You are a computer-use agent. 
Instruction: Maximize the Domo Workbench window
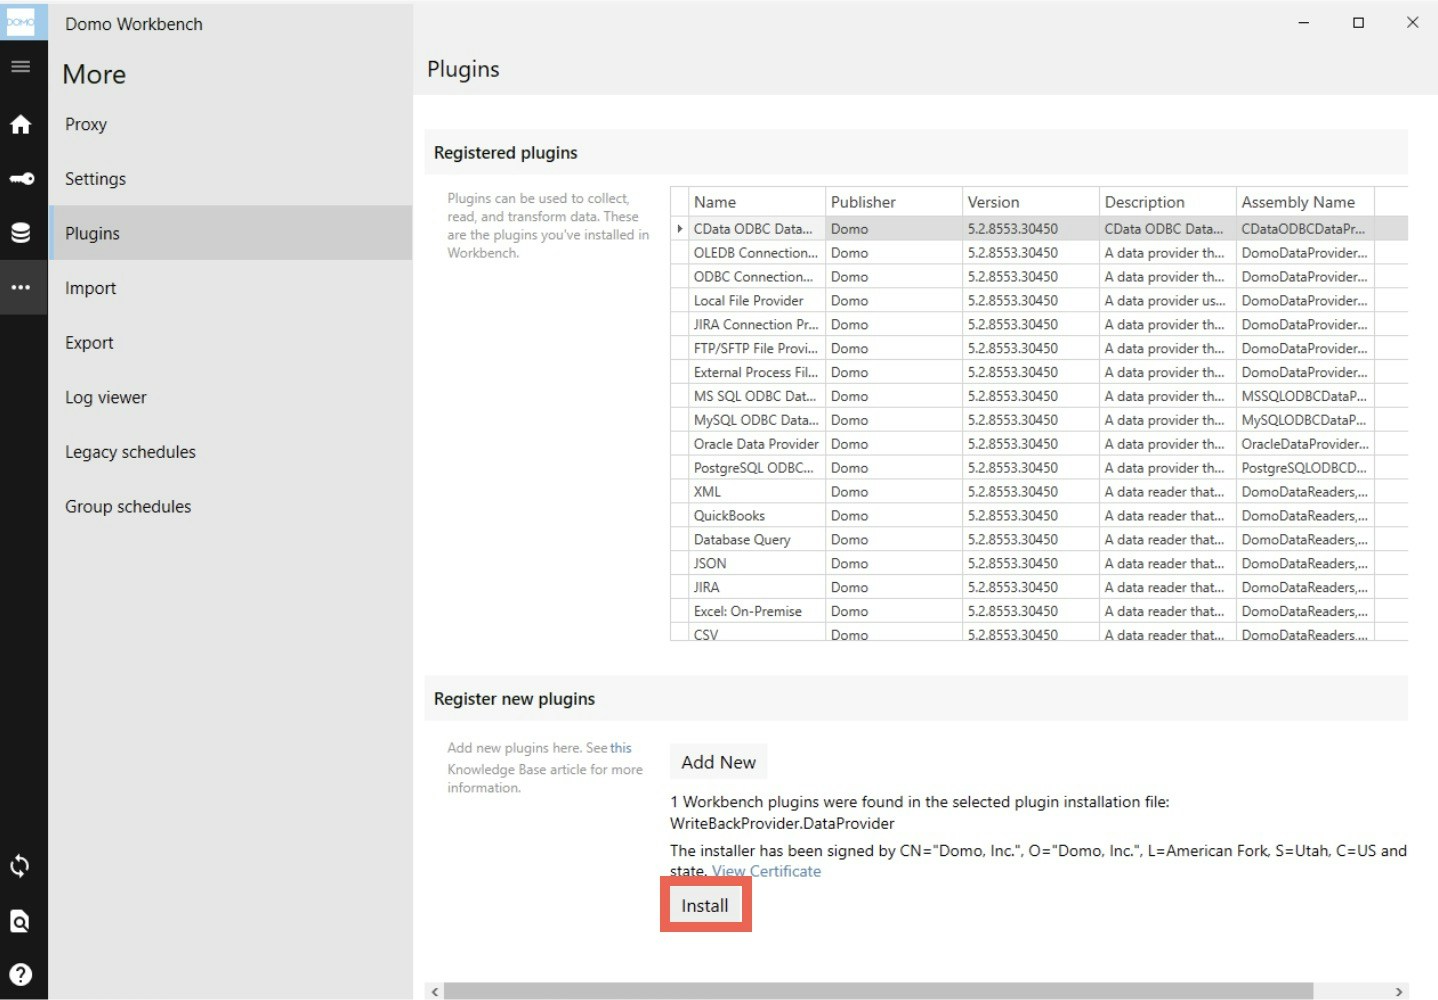tap(1358, 22)
